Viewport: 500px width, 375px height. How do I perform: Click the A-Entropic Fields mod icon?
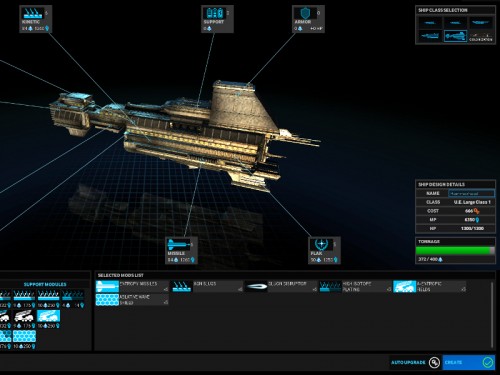point(404,286)
